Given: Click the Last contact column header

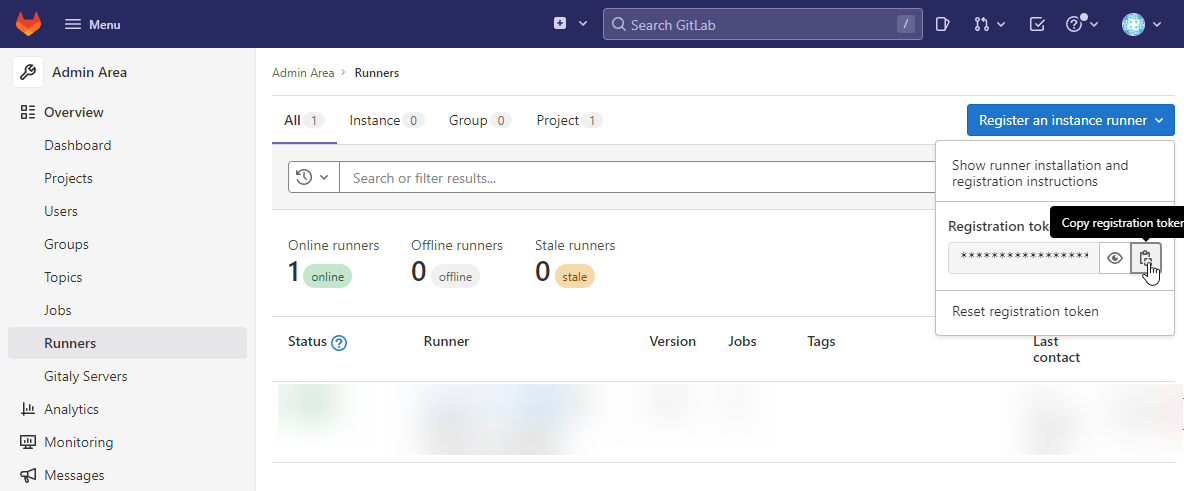Looking at the screenshot, I should 1056,350.
